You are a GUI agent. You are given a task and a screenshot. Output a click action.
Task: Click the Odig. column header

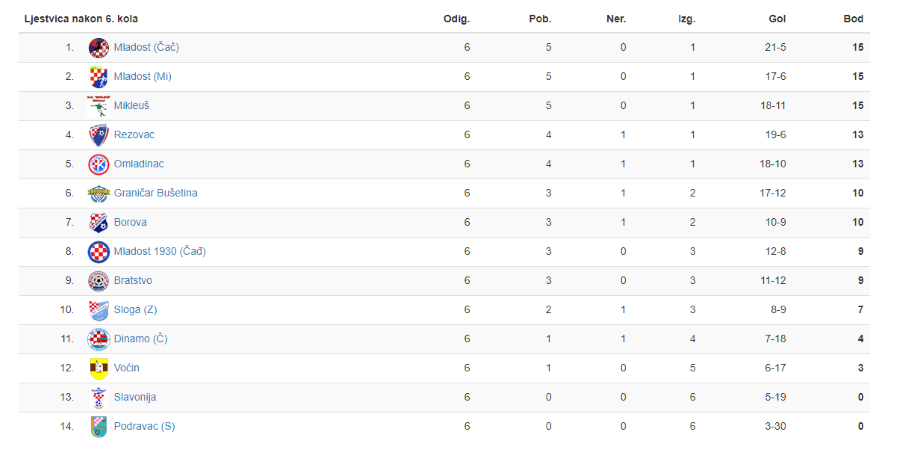(x=457, y=19)
